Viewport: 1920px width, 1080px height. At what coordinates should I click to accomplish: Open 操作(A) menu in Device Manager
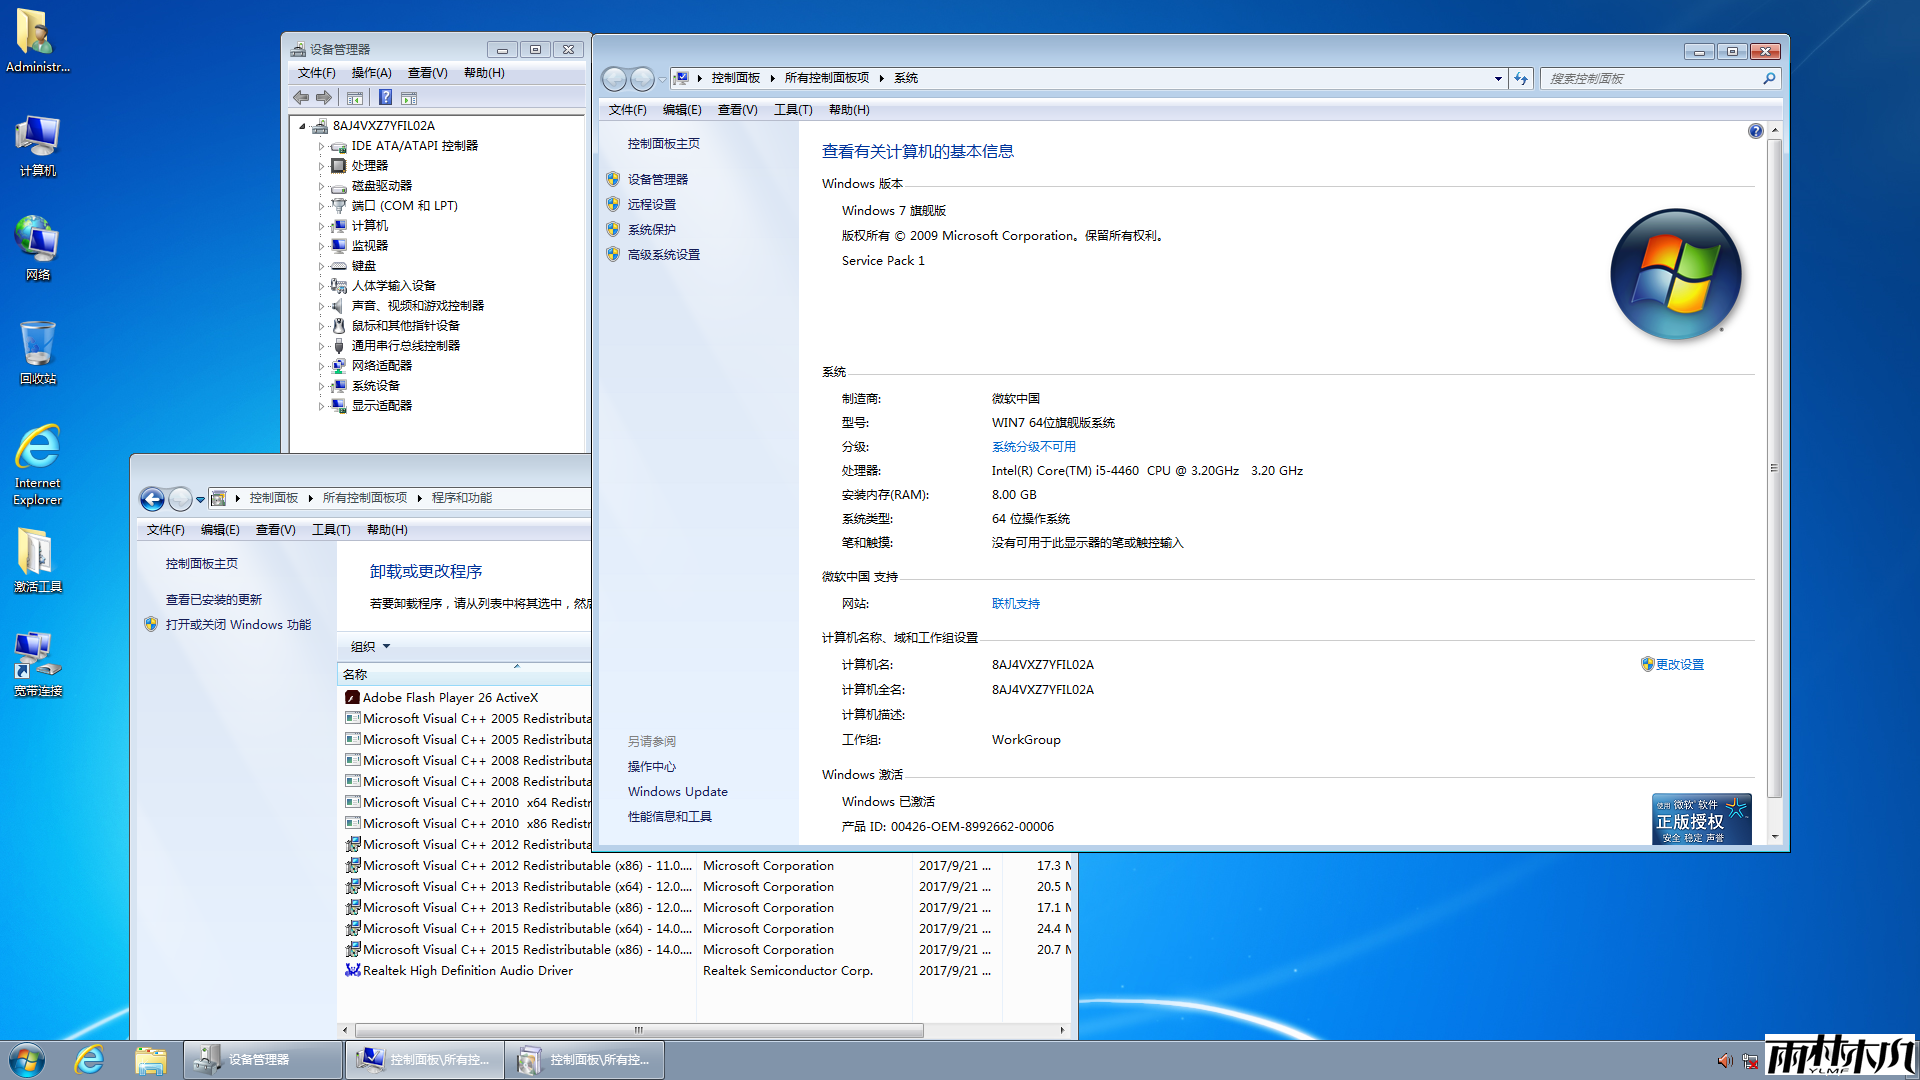point(371,73)
